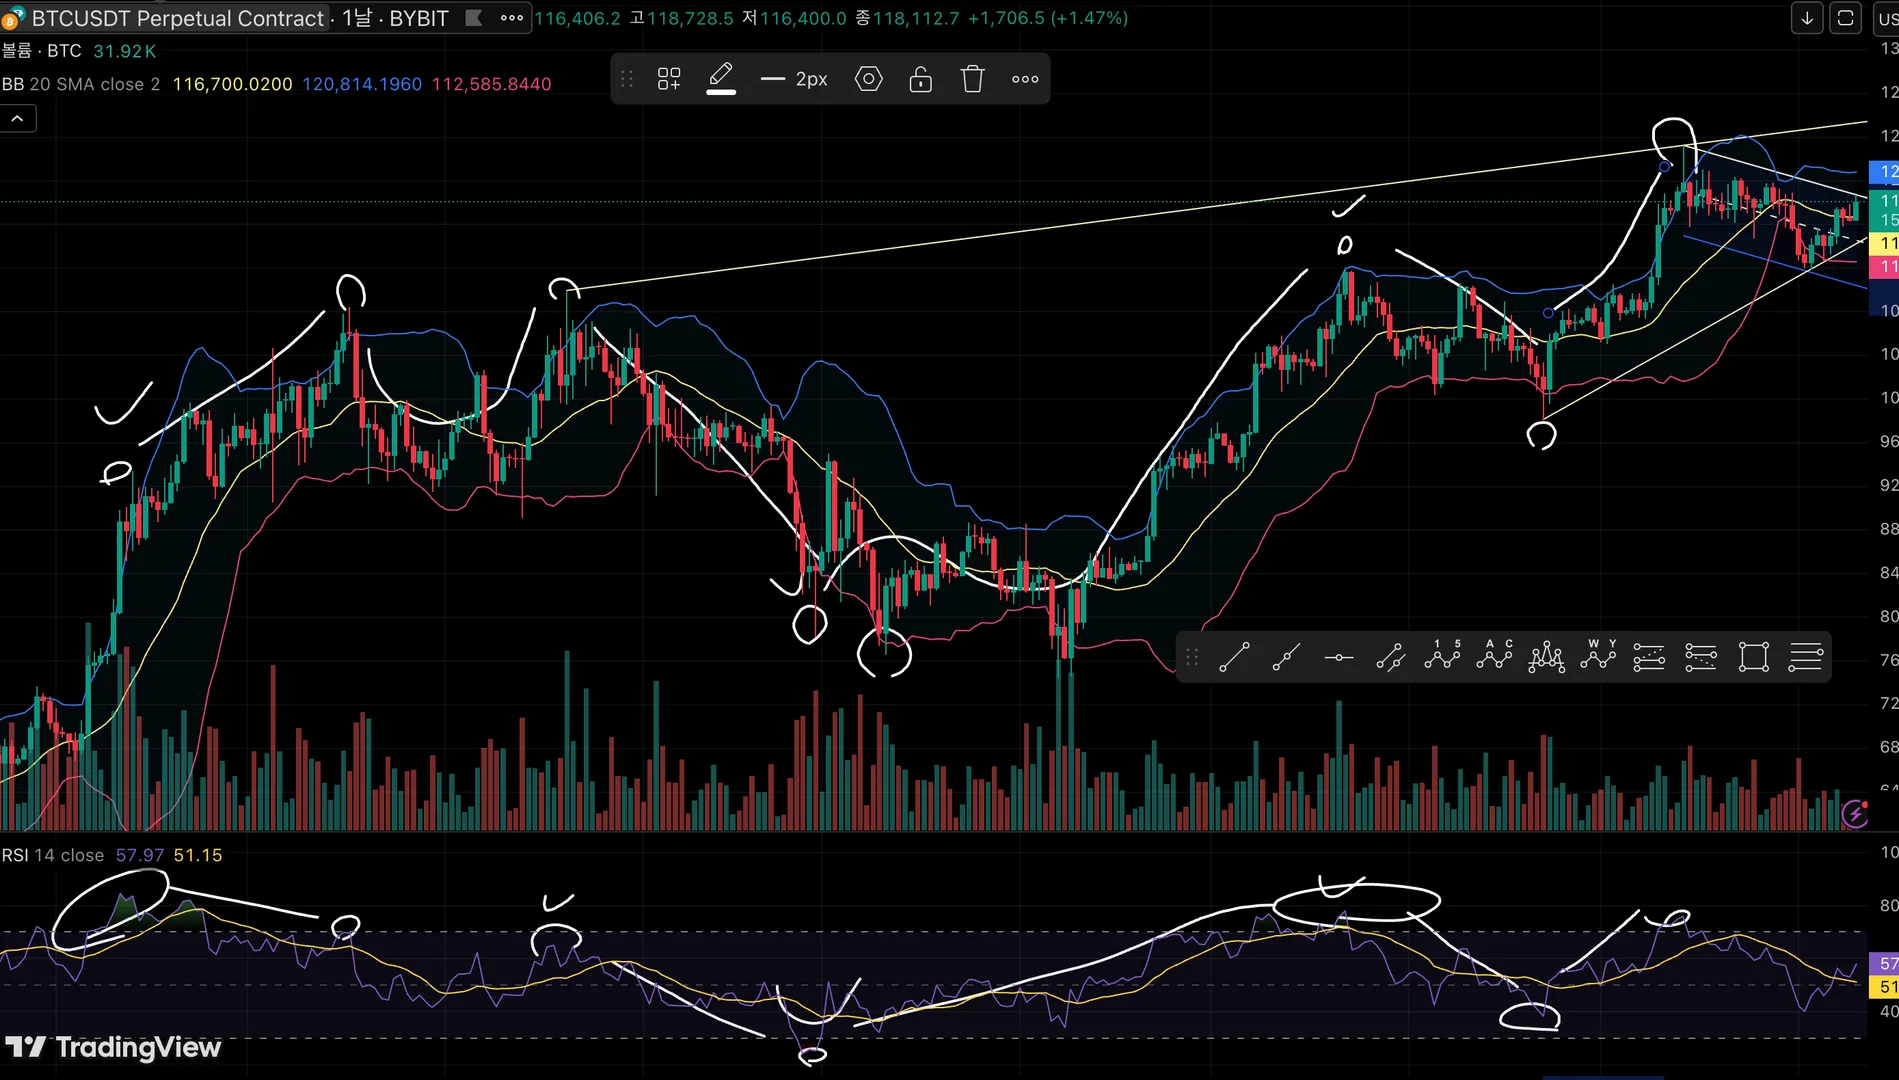Viewport: 1899px width, 1080px height.
Task: Click the volume BTC legend label
Action: pyautogui.click(x=41, y=51)
